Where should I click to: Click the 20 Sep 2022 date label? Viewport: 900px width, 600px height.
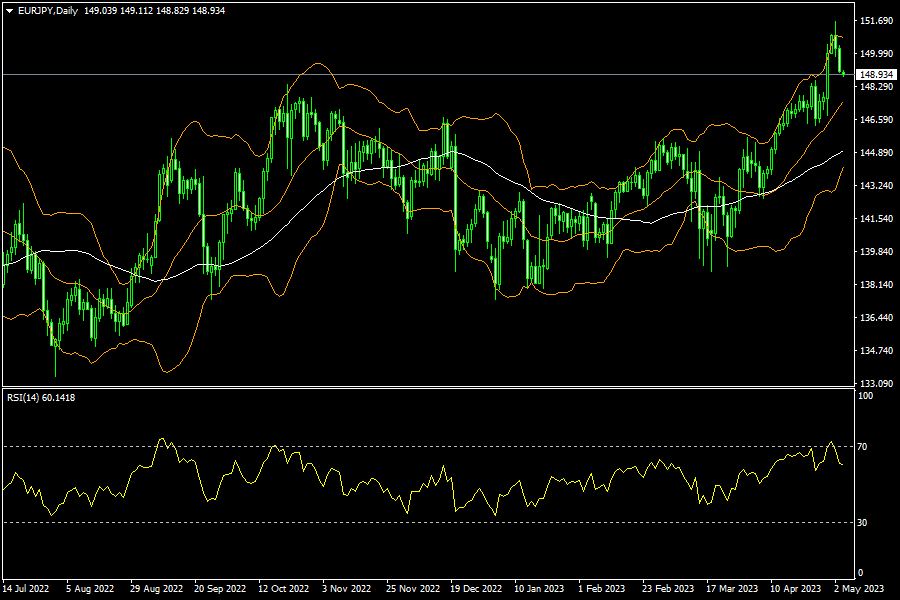(x=220, y=589)
